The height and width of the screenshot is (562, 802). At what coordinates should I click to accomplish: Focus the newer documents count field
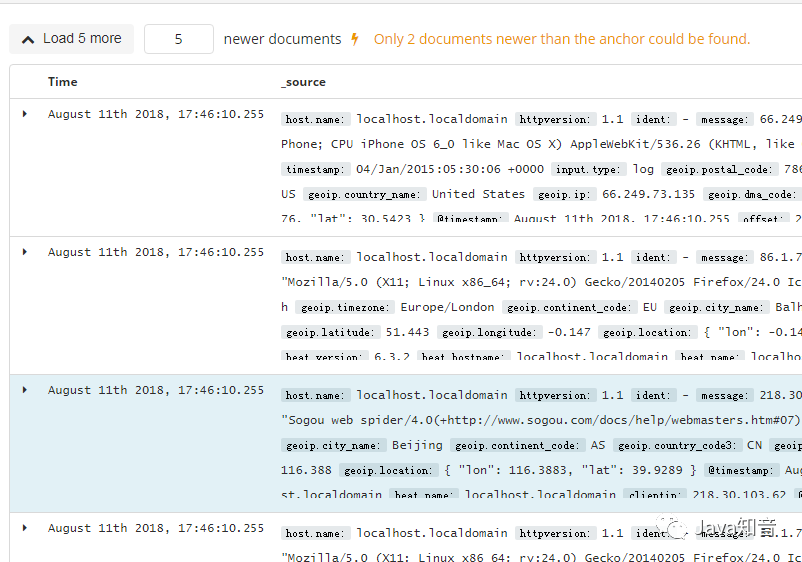tap(179, 39)
